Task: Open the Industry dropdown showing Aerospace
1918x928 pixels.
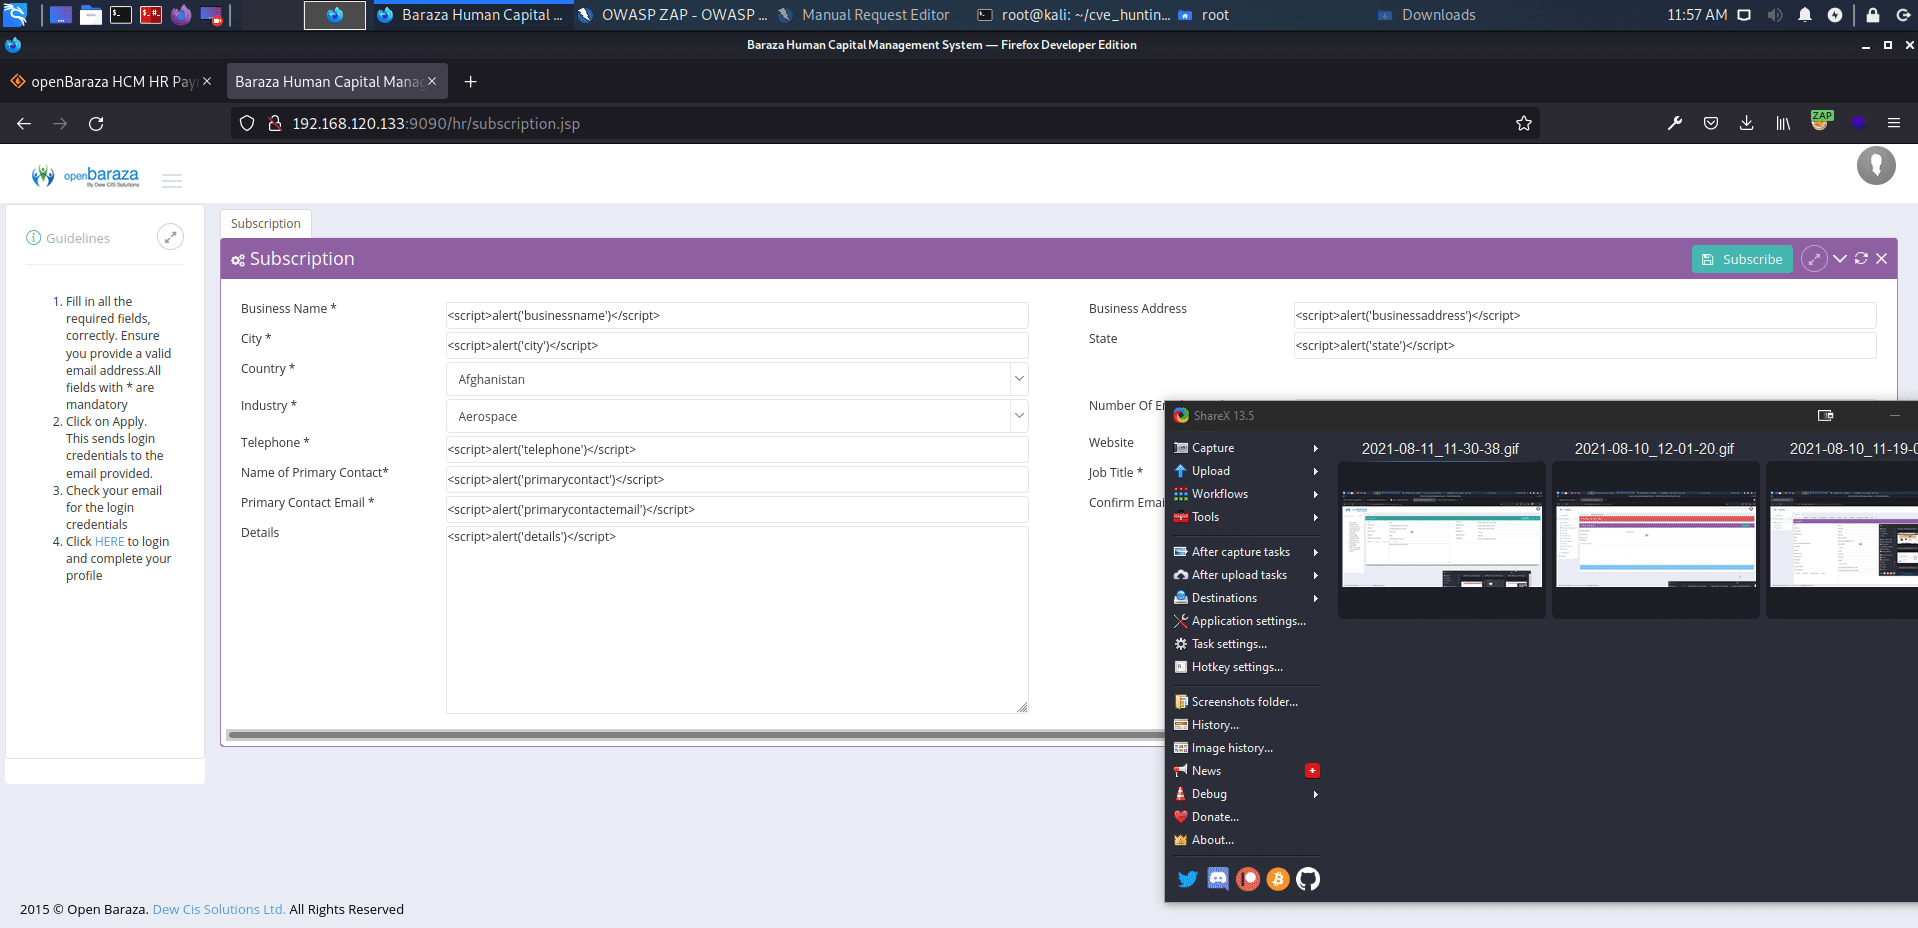Action: pyautogui.click(x=737, y=416)
